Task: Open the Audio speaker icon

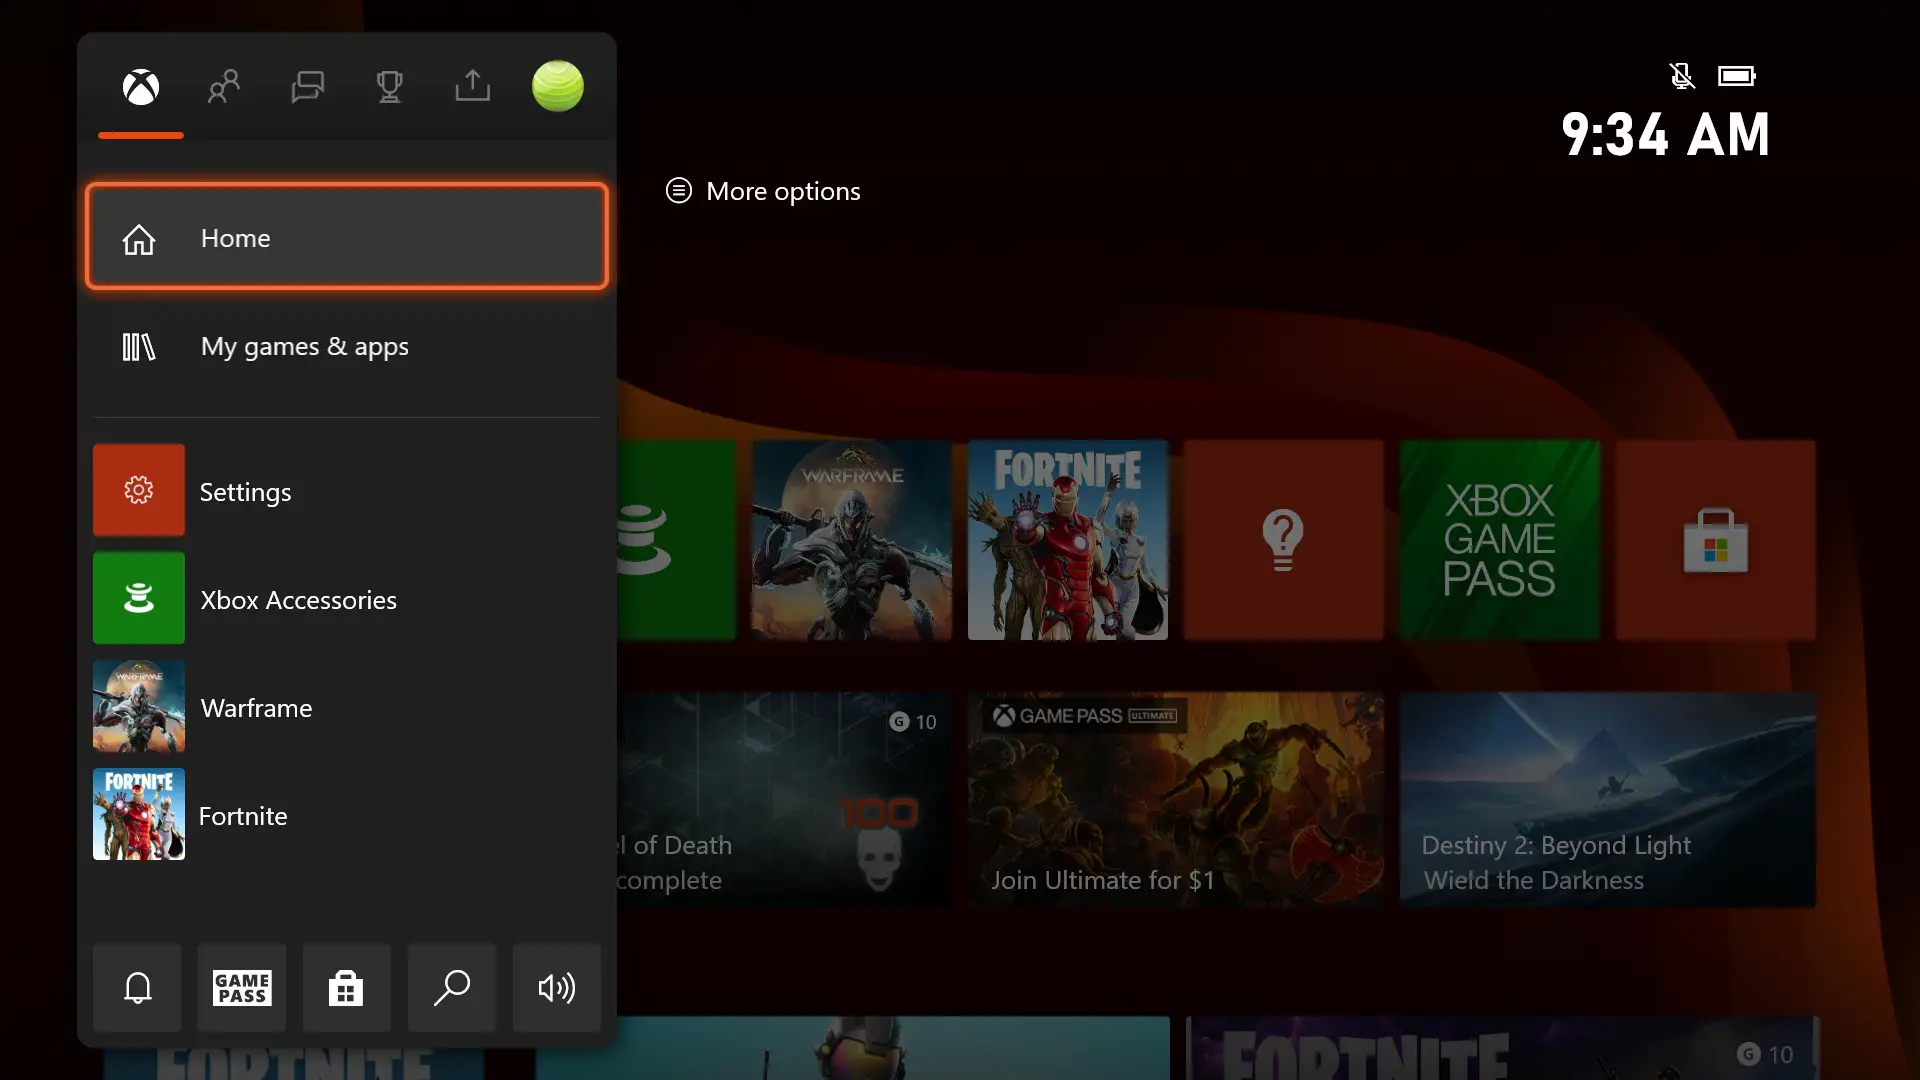Action: click(556, 988)
